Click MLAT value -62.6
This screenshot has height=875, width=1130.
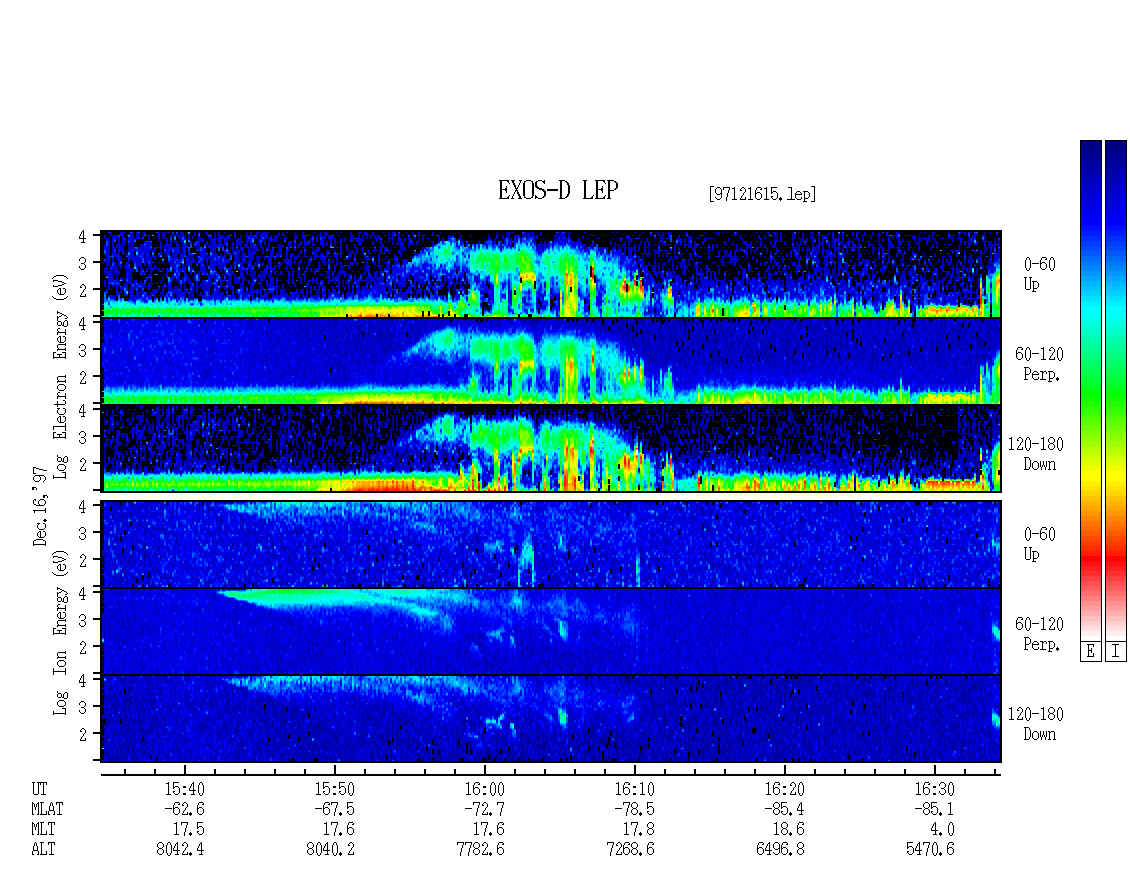coord(184,809)
